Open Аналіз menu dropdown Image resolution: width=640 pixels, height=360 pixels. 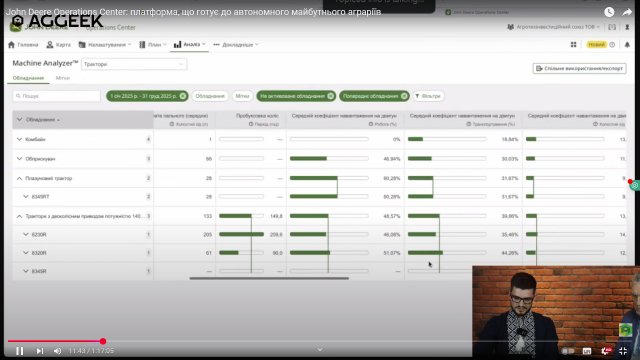click(x=189, y=44)
